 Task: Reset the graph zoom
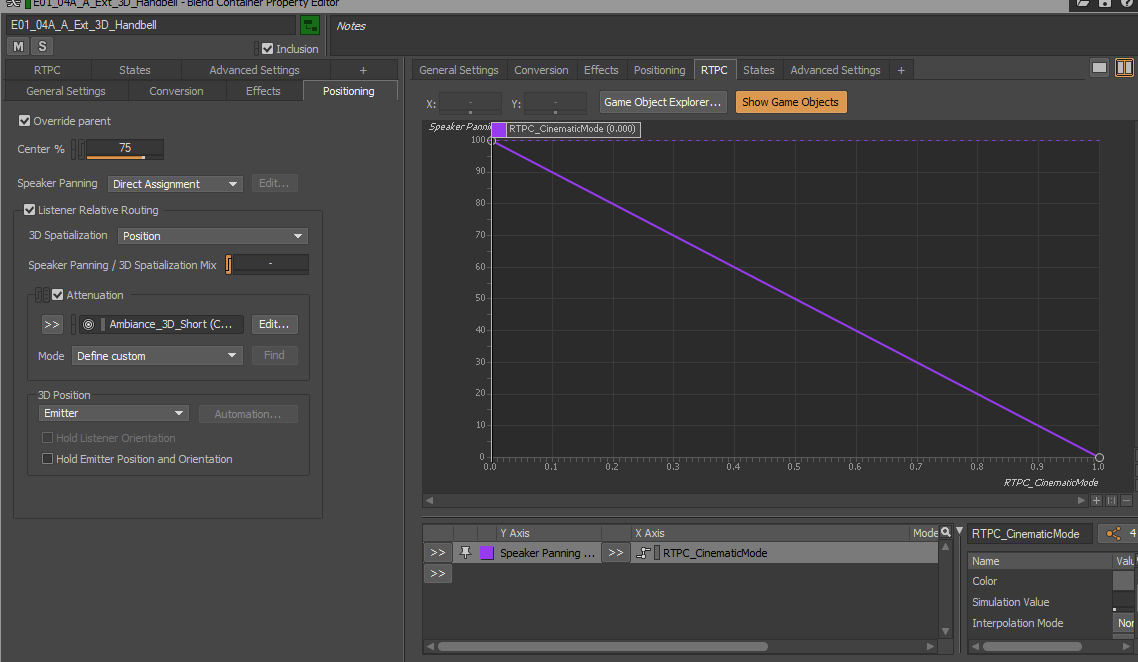pyautogui.click(x=1111, y=501)
